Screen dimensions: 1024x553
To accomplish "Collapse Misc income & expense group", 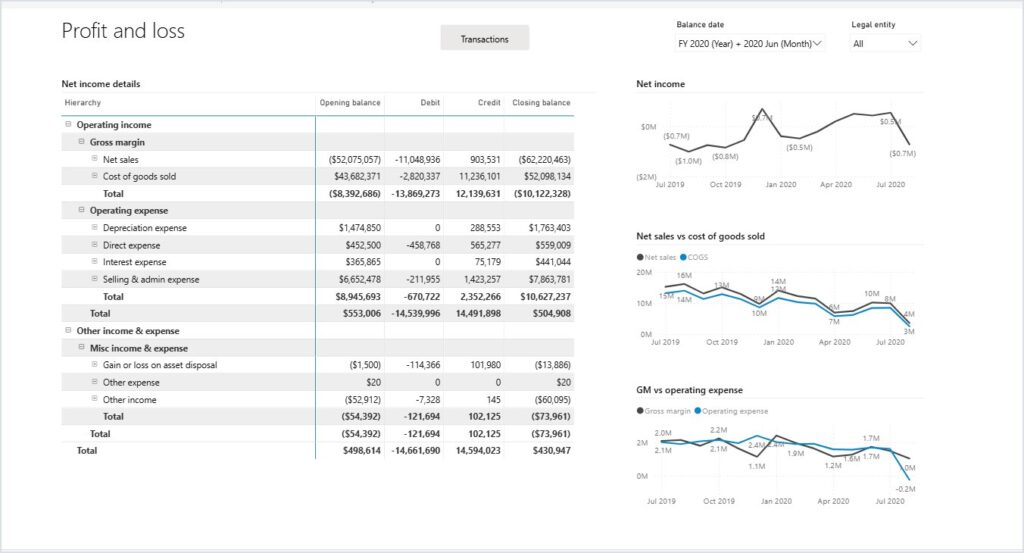I will pos(82,347).
